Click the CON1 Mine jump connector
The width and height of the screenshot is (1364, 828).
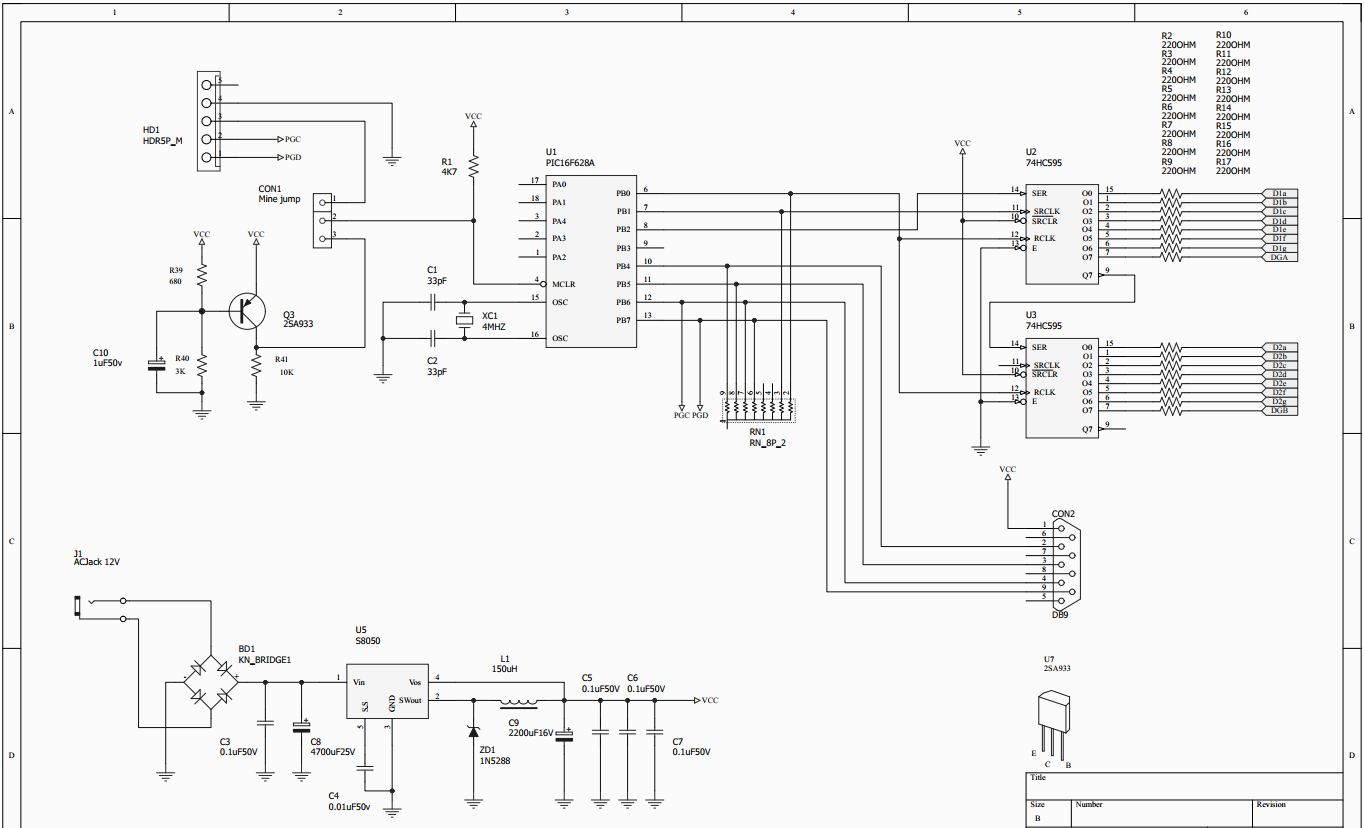tap(322, 219)
